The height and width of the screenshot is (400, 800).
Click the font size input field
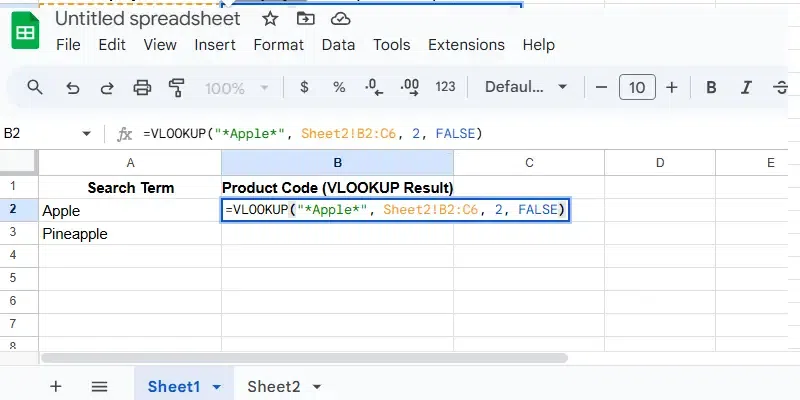point(637,88)
